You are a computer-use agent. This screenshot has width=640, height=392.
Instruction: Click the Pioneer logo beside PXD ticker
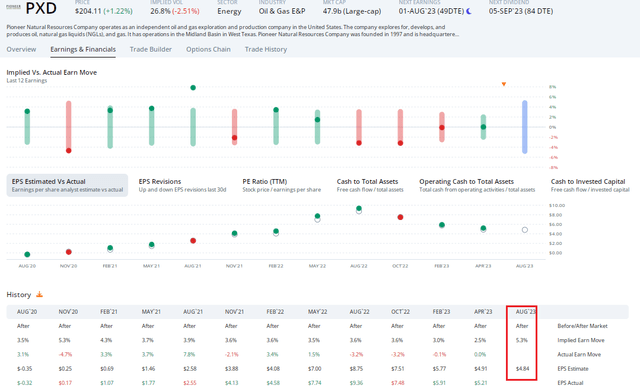[x=13, y=7]
